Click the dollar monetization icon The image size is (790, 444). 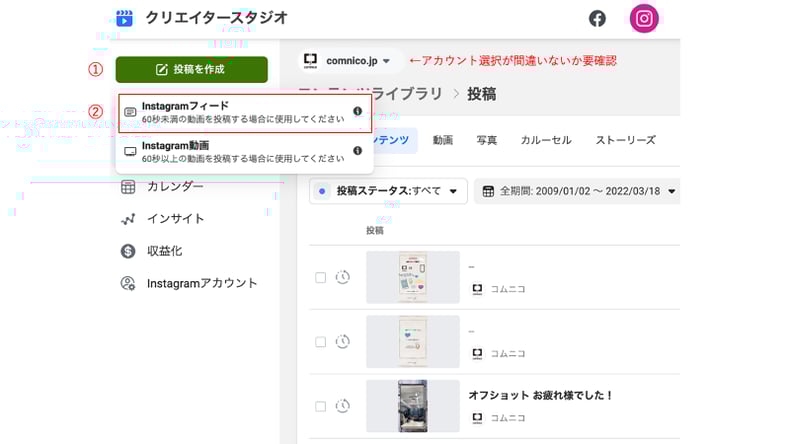[x=128, y=251]
